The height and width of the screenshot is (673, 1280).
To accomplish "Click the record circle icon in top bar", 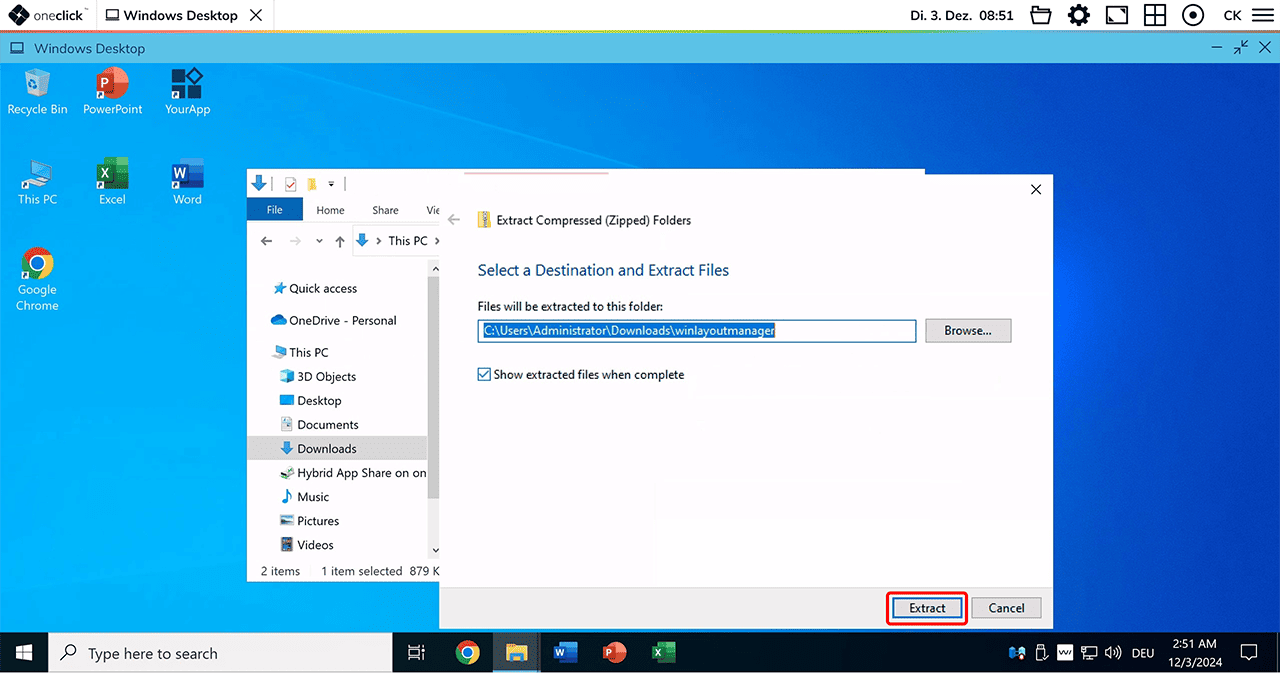I will (1192, 15).
